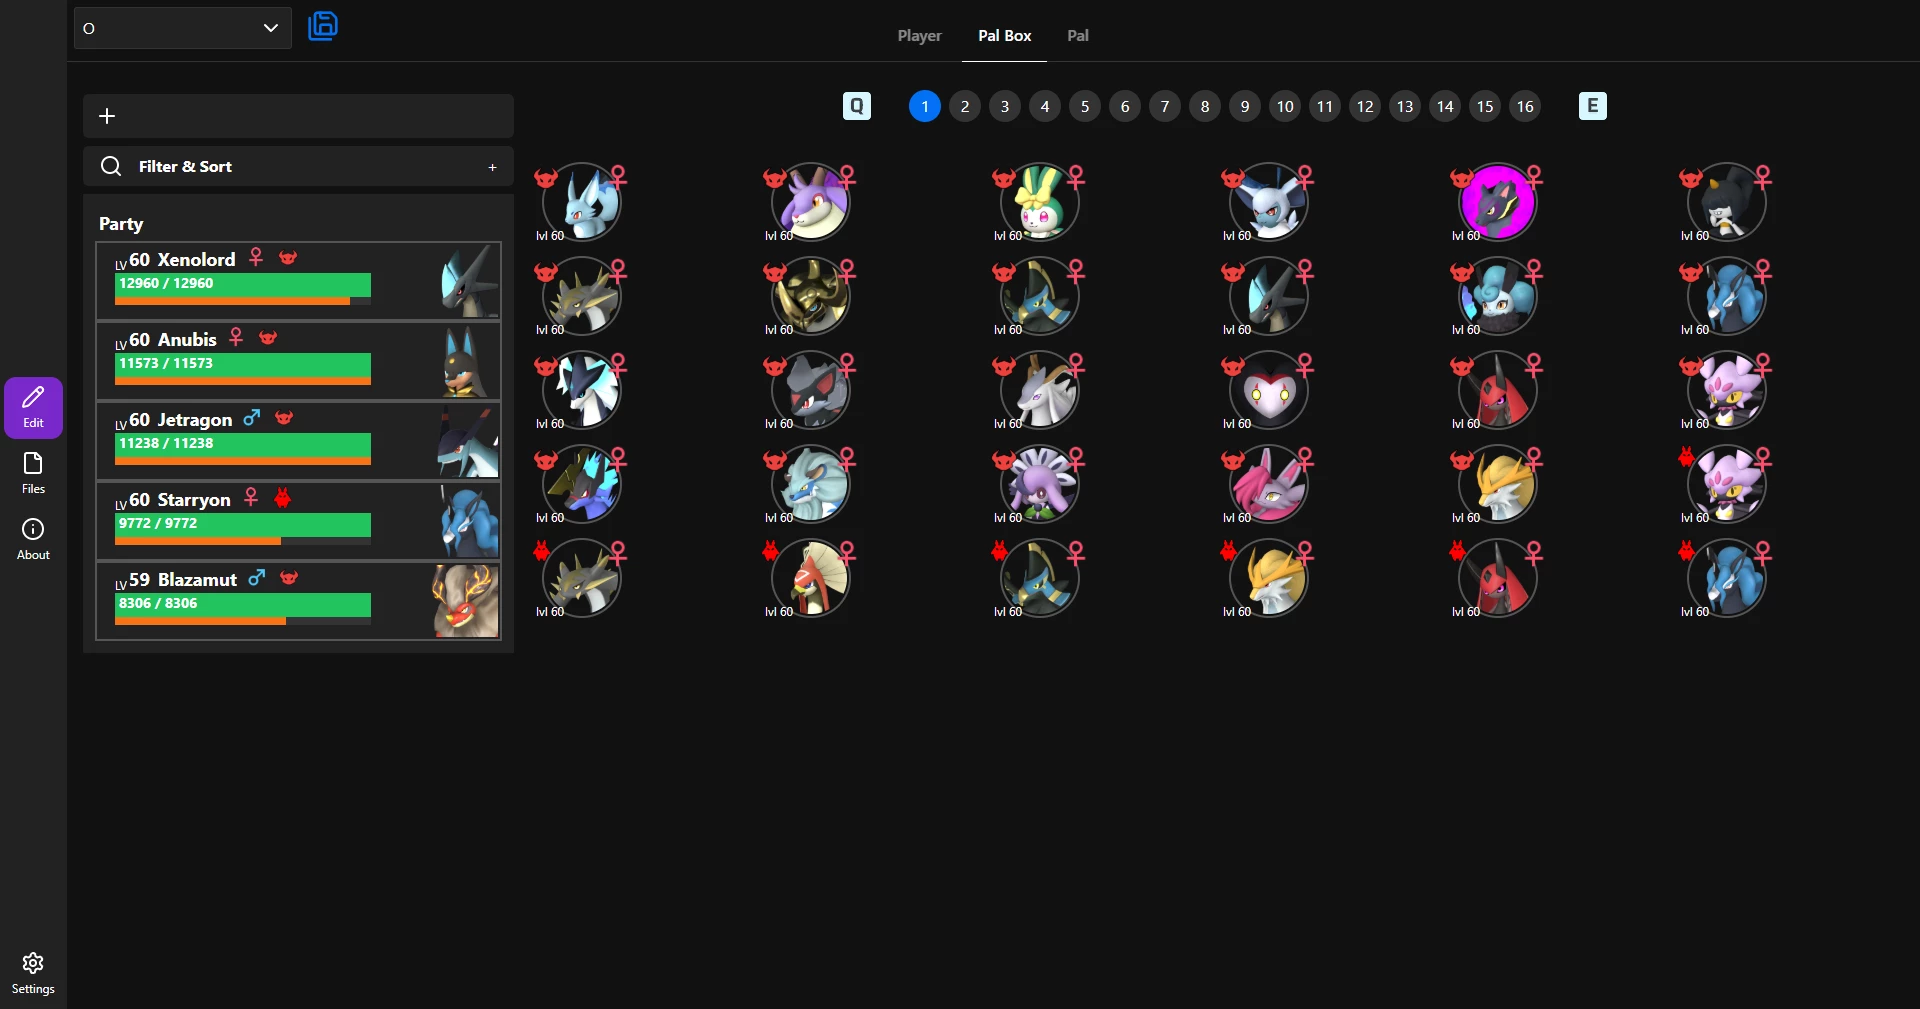Click Blazamut's 8306 / 8306 health bar
Screen dimensions: 1920x1009
[243, 605]
